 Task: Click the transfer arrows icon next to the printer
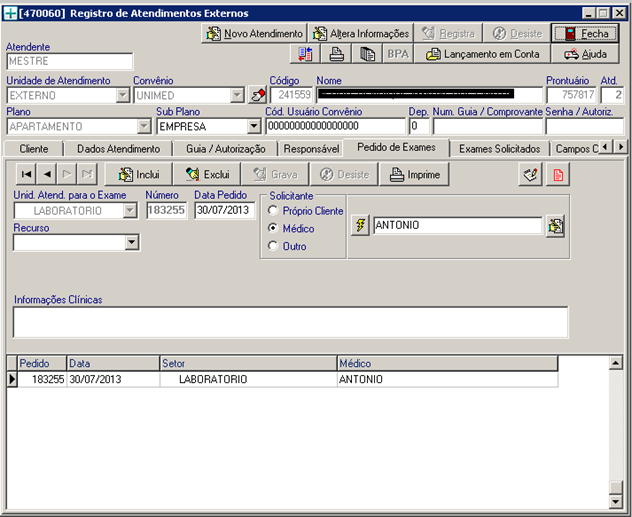[305, 54]
